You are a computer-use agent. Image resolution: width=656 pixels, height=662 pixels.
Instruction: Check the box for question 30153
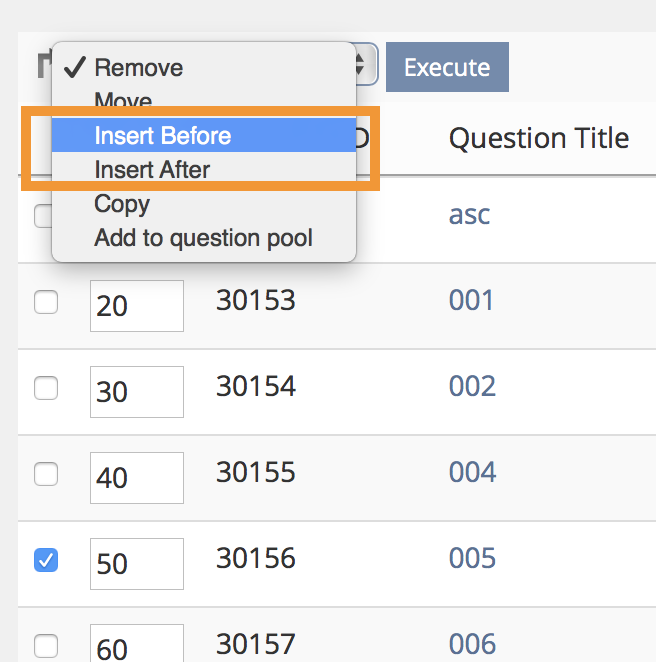(46, 303)
